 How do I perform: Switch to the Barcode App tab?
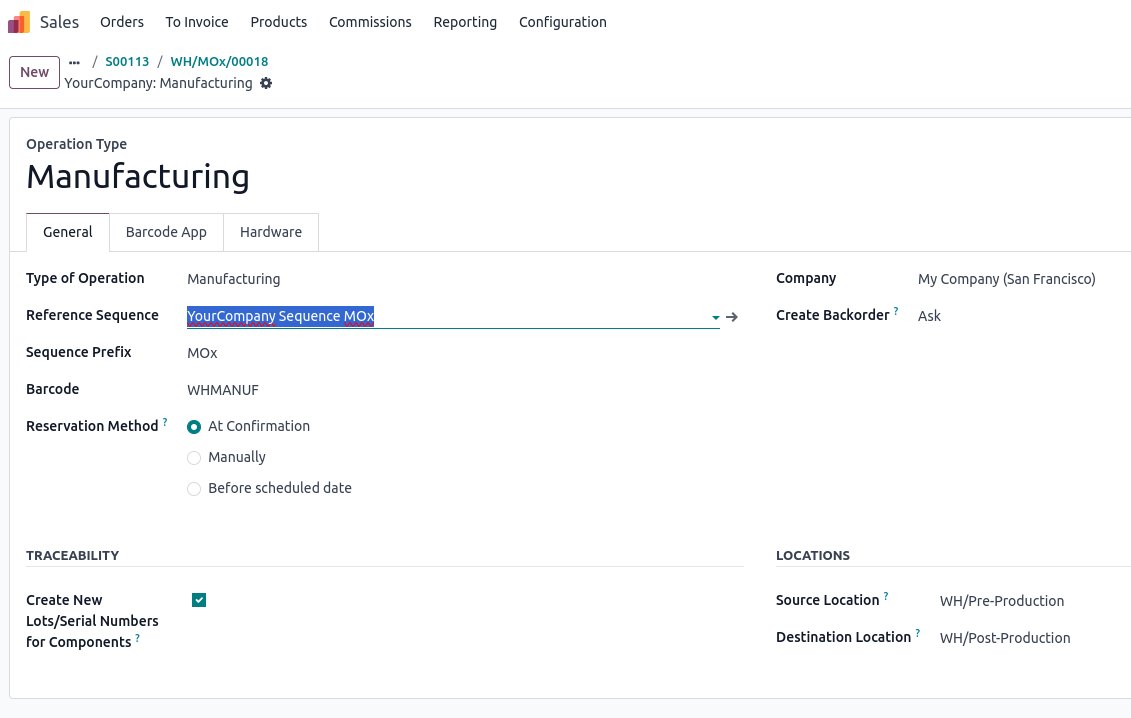click(x=166, y=232)
